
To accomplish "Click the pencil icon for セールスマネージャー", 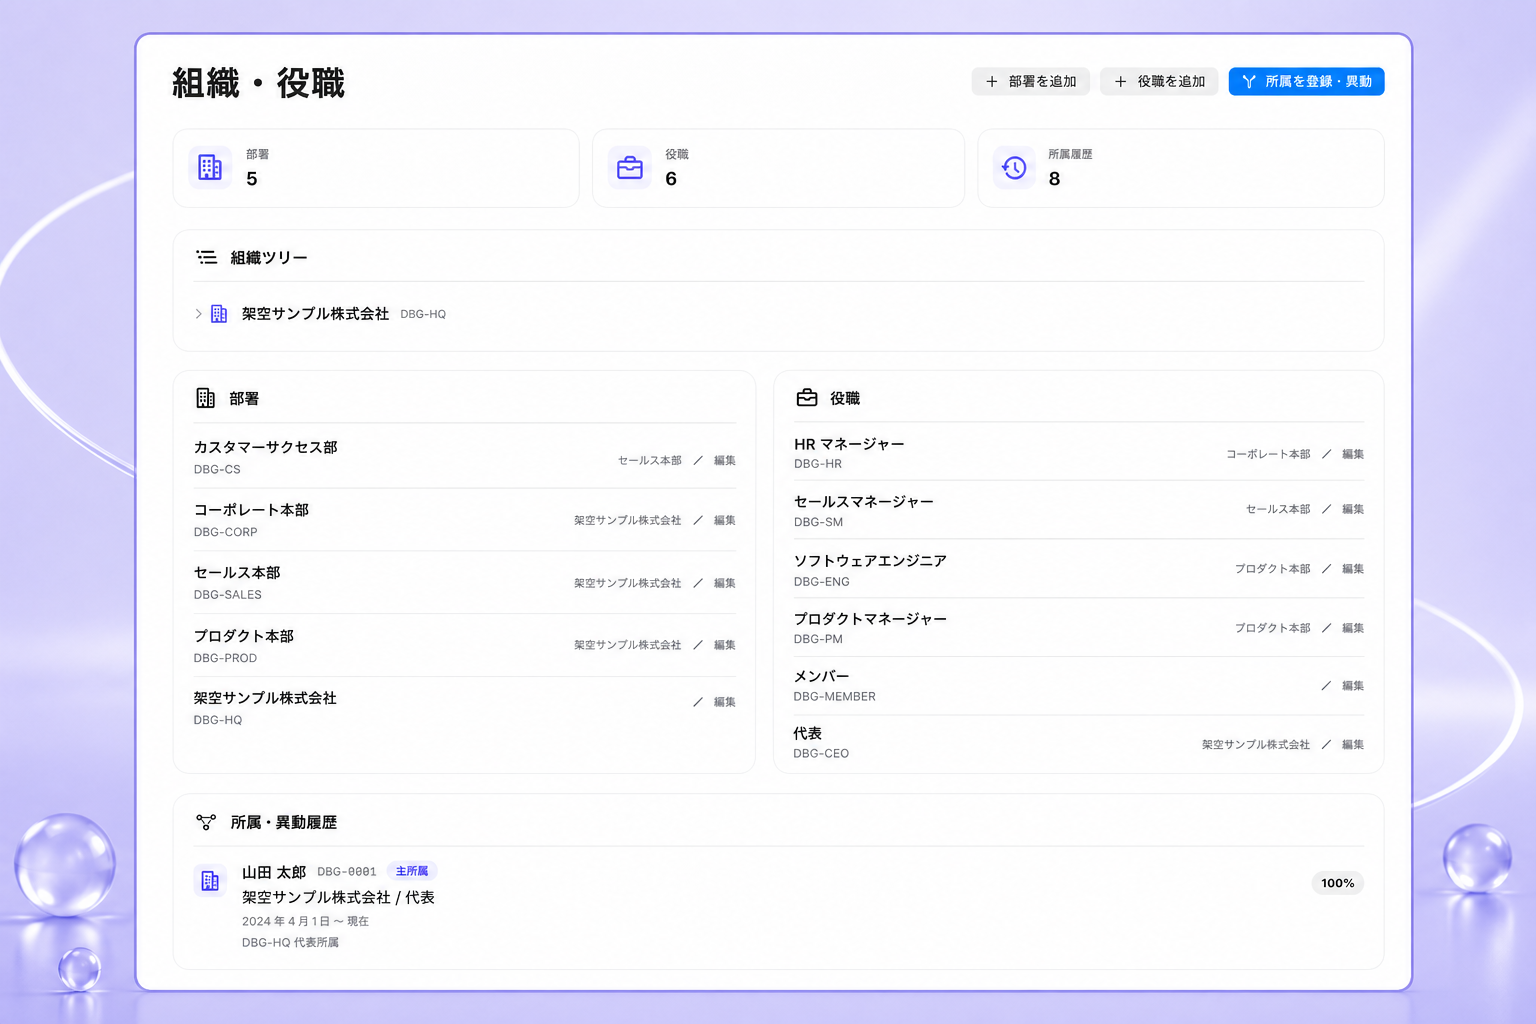I will [1326, 509].
